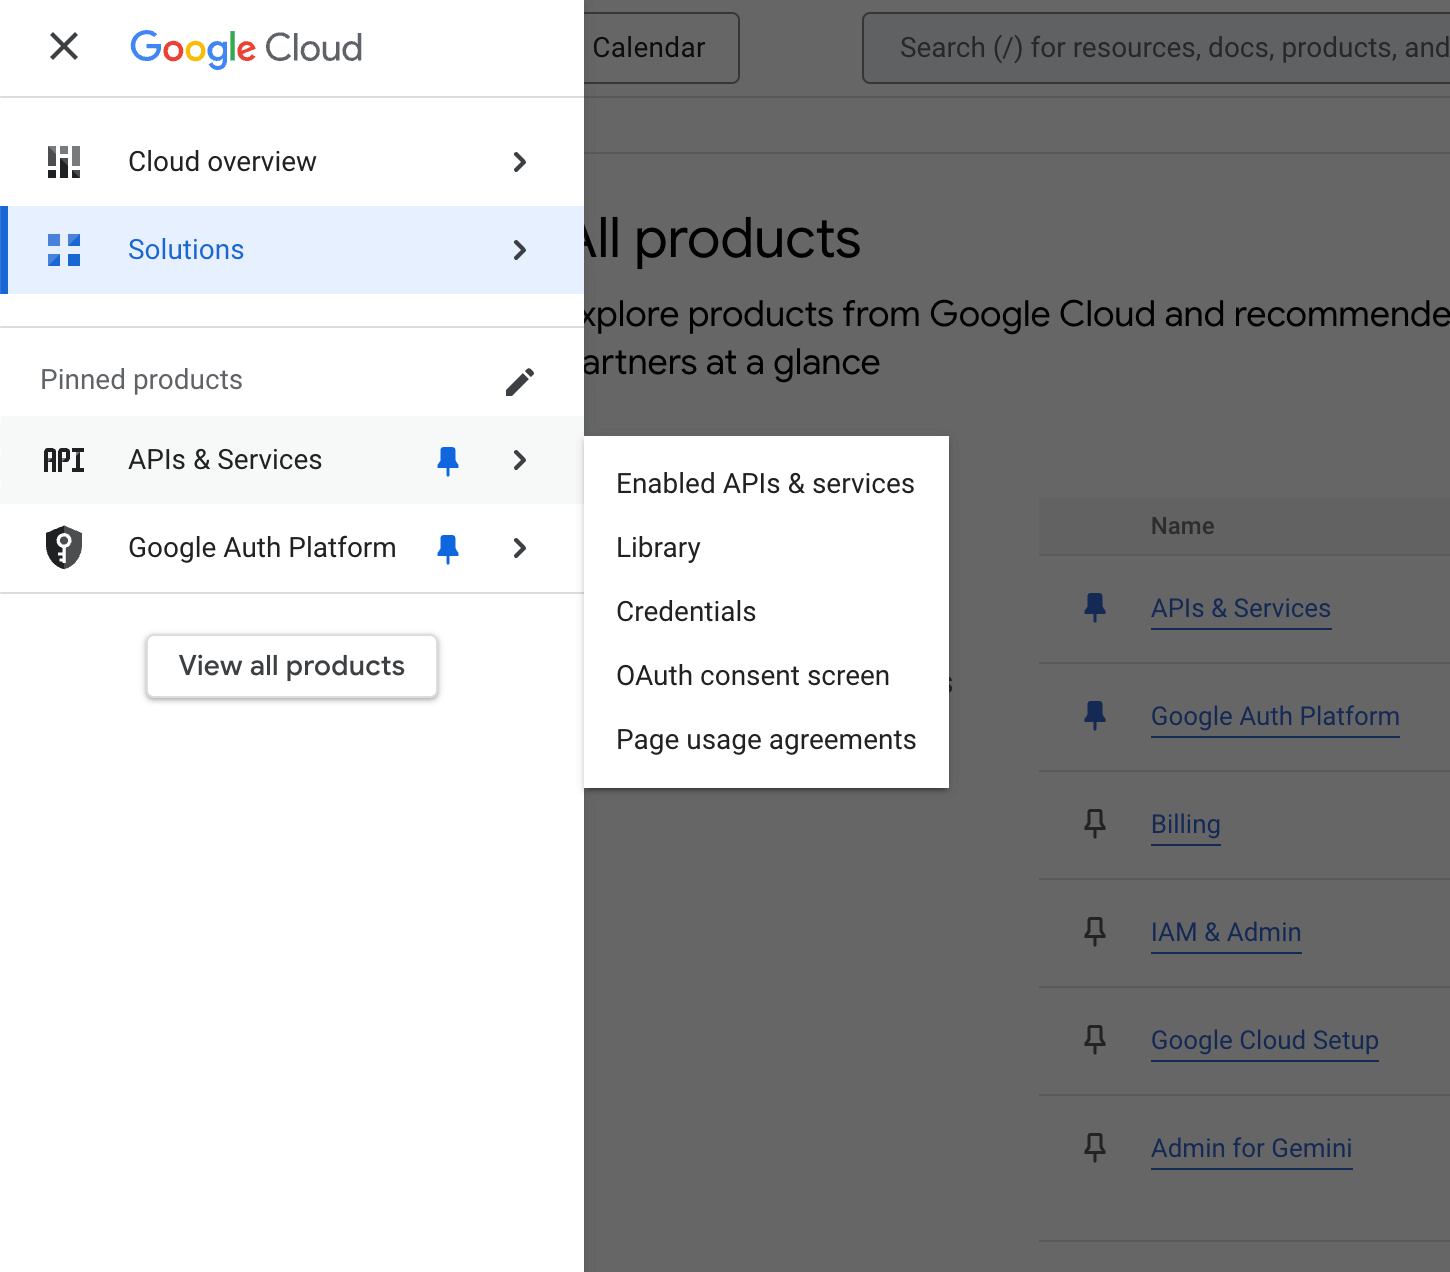Choose Library from the submenu

point(766,548)
